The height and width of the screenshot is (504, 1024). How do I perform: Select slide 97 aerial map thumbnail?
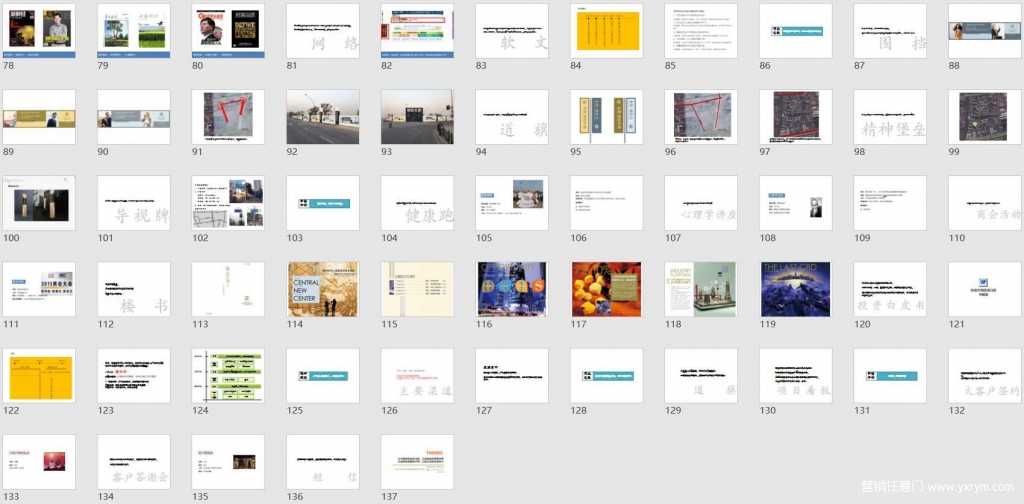795,117
